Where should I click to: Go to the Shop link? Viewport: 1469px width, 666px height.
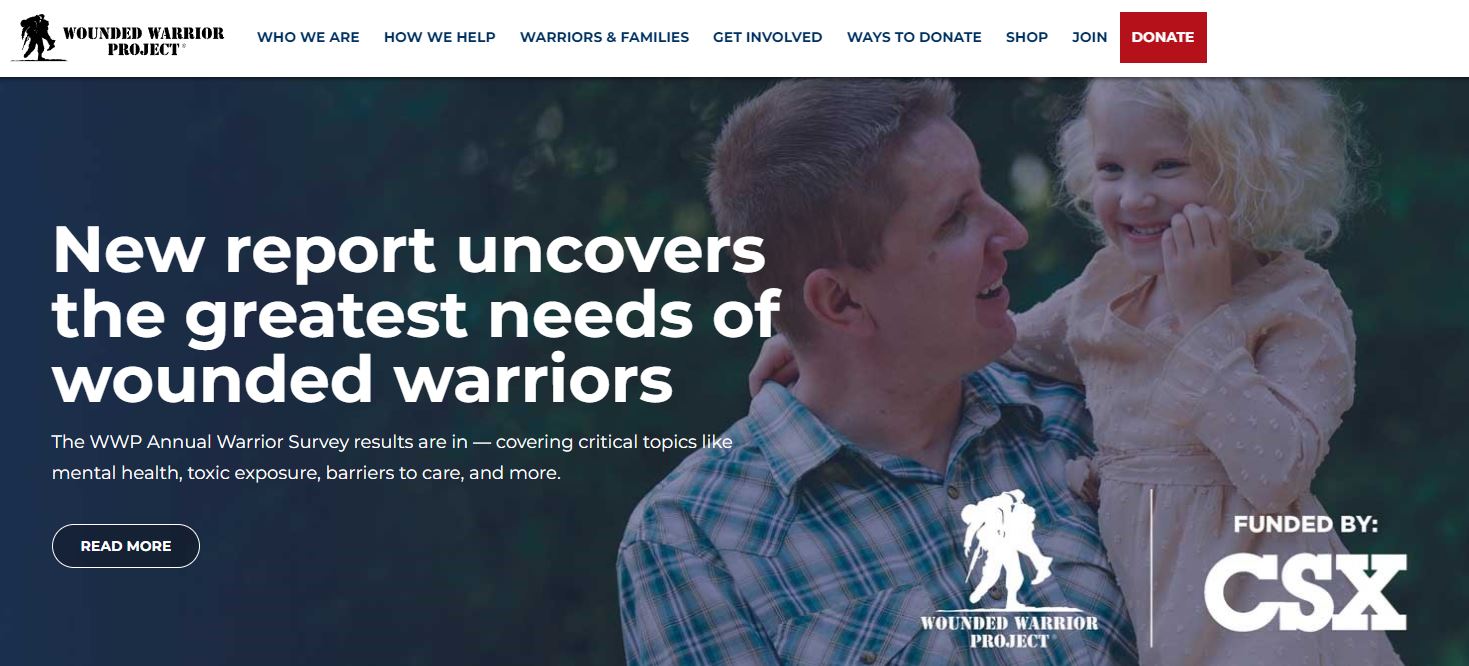pos(1027,37)
